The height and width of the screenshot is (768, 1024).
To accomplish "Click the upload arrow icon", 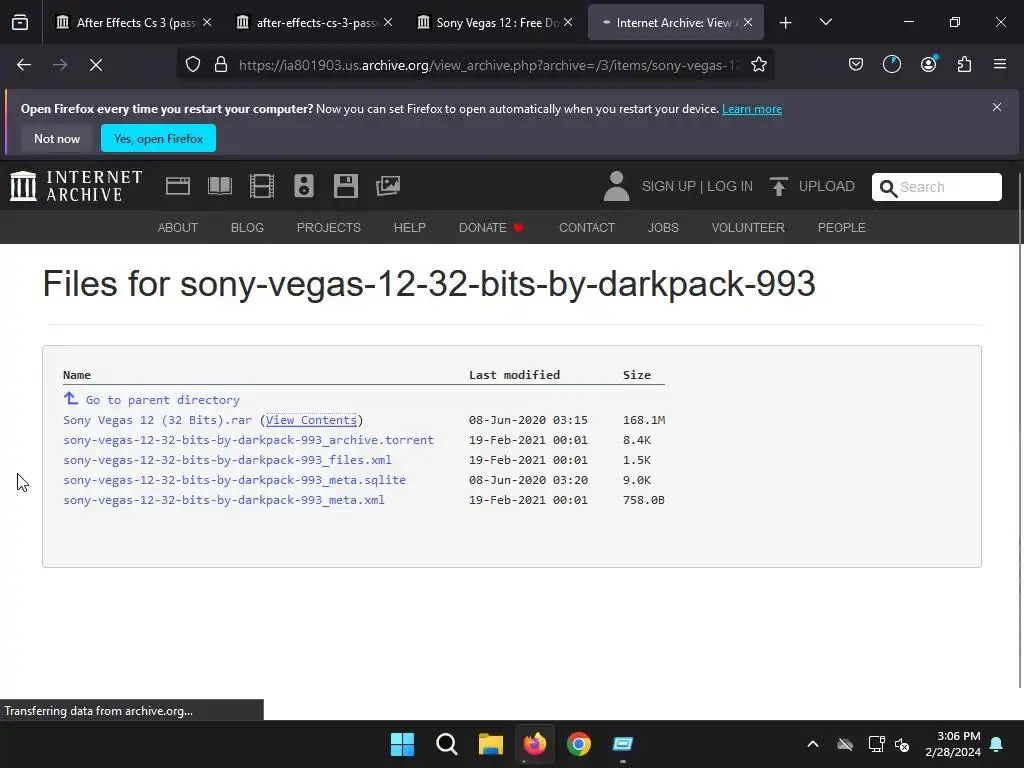I will pos(778,186).
